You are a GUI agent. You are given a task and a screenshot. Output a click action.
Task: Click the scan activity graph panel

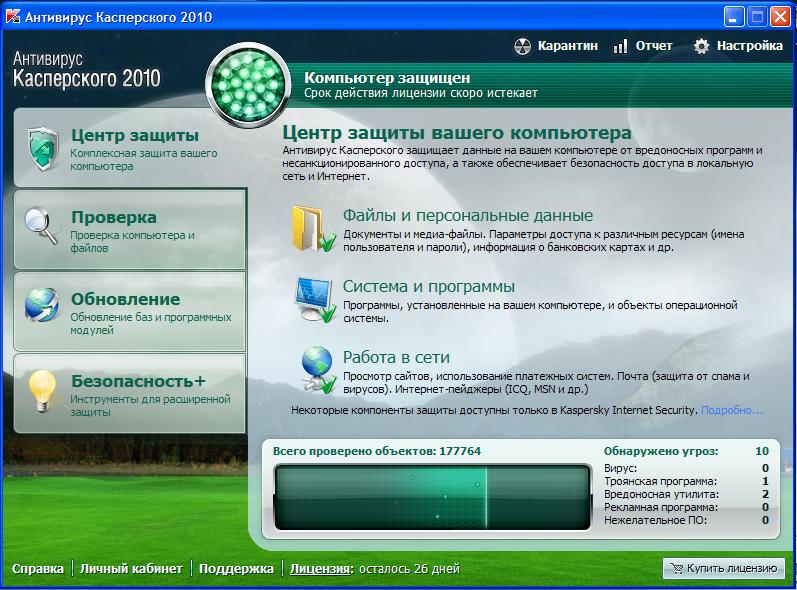point(432,498)
